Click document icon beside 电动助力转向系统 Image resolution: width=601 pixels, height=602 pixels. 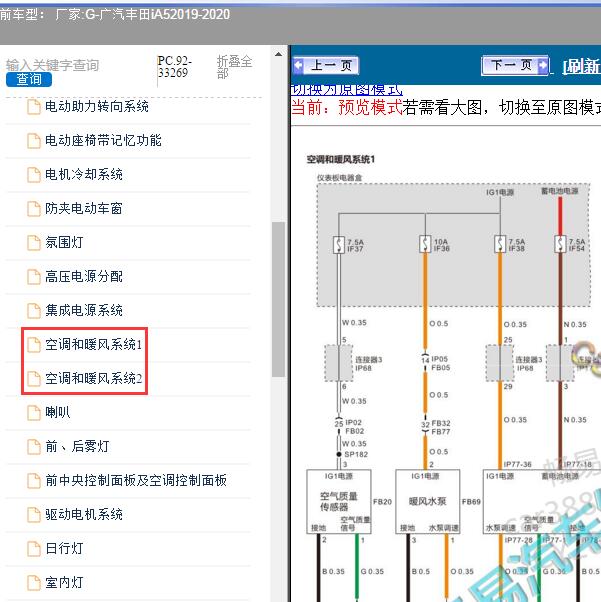[34, 107]
